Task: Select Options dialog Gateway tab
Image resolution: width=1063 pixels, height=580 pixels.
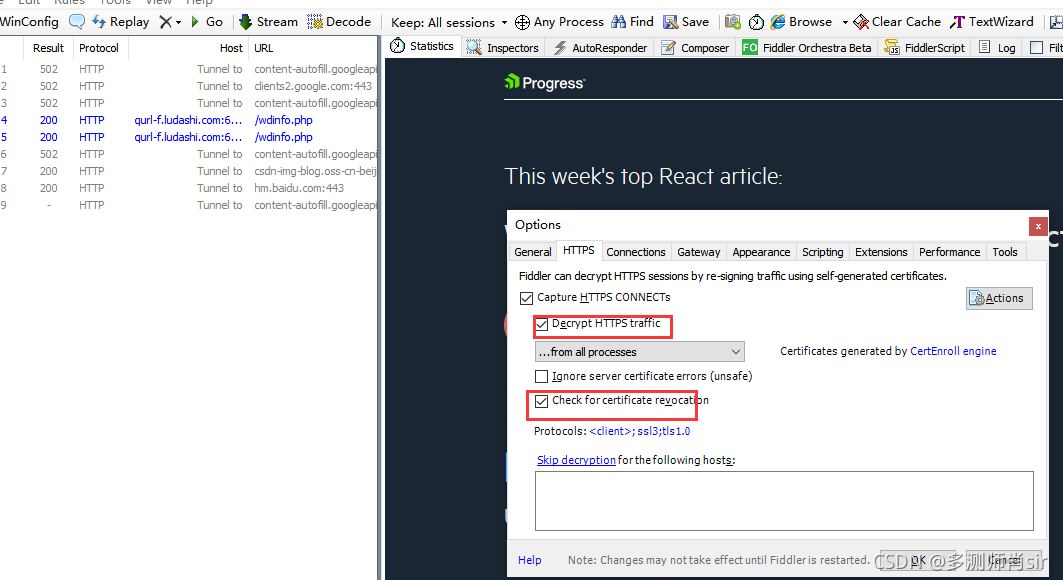Action: pos(698,252)
